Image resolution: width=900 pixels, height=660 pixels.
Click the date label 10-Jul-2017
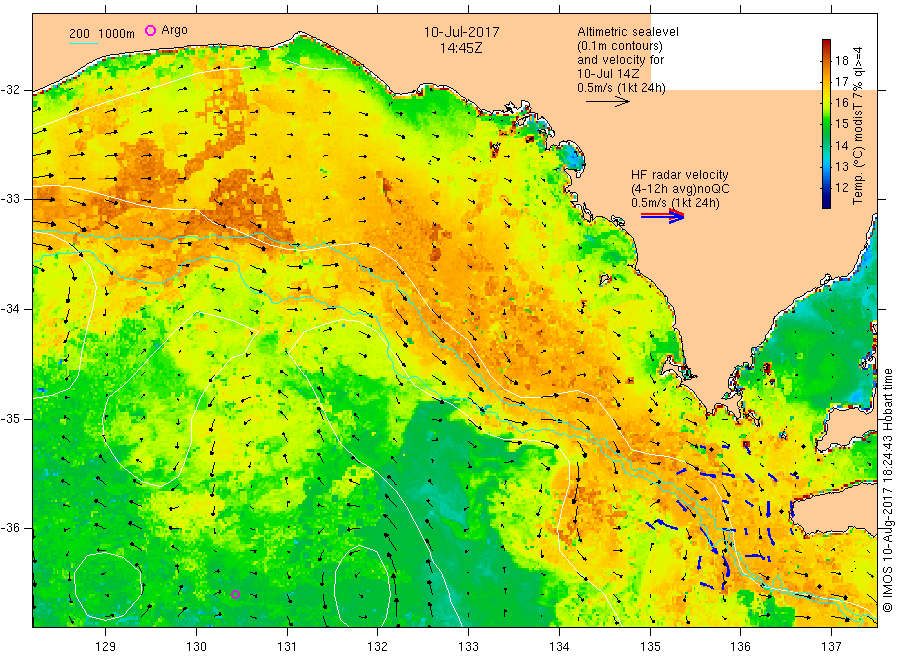point(461,32)
